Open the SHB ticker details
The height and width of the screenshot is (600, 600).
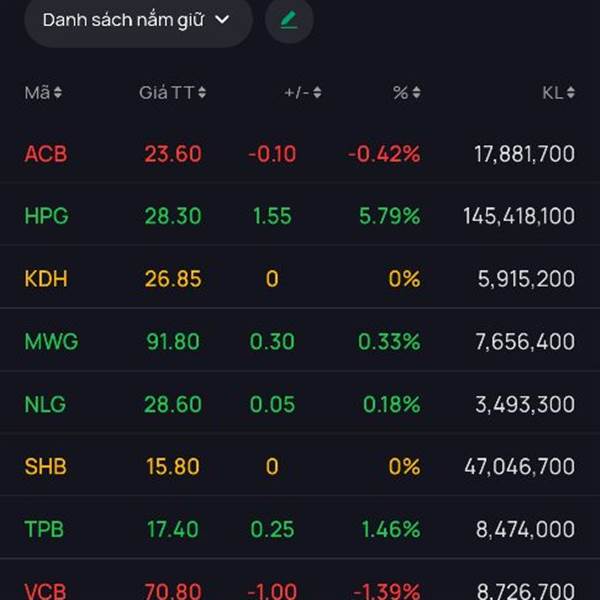pos(46,466)
